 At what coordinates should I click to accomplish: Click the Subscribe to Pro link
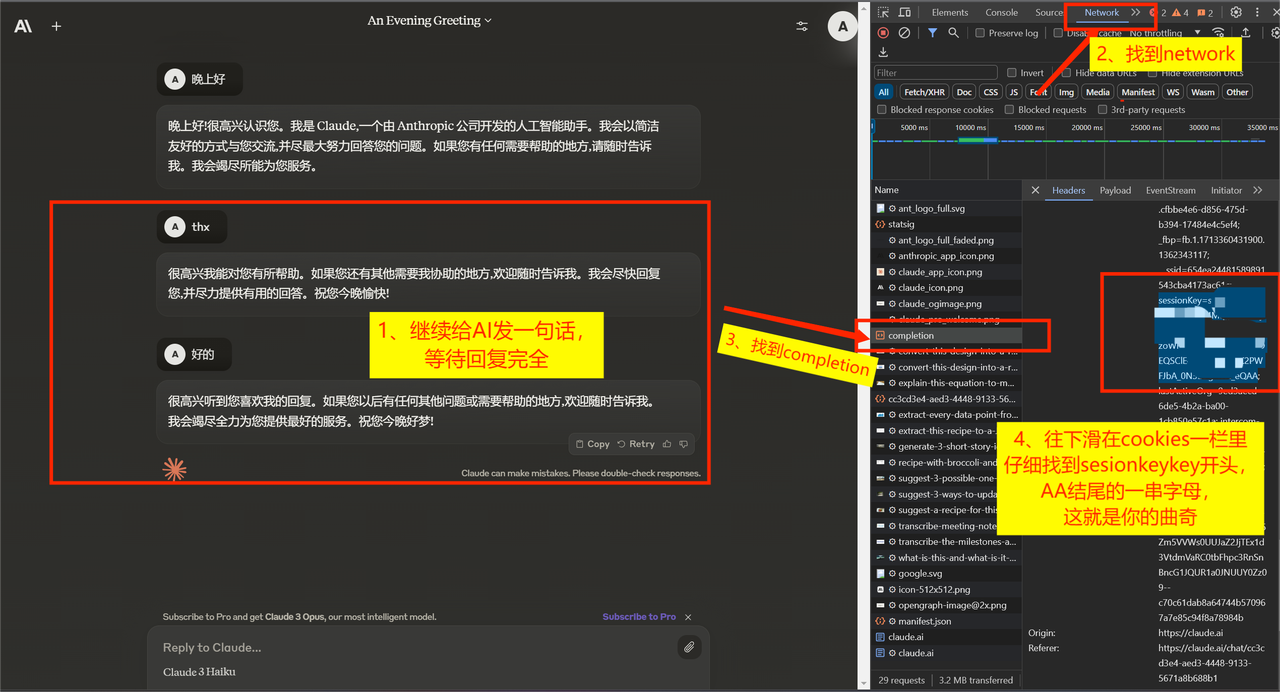coord(639,617)
